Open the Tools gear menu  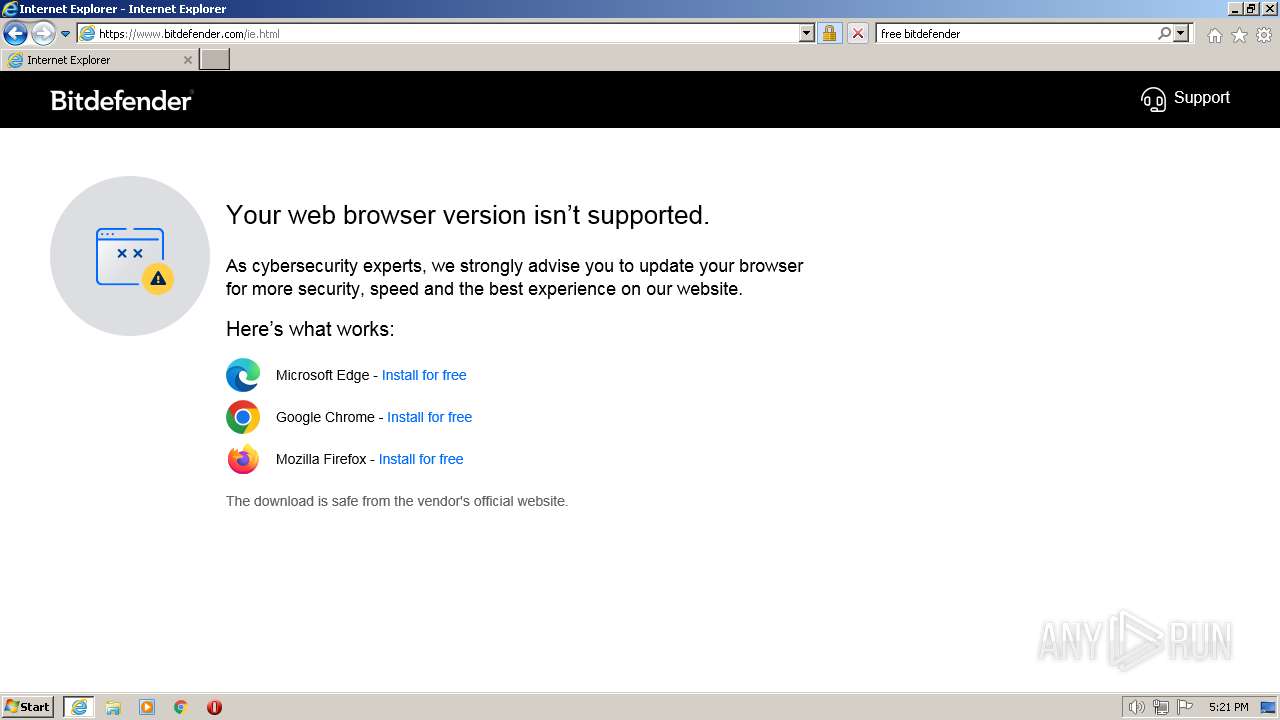(1264, 35)
